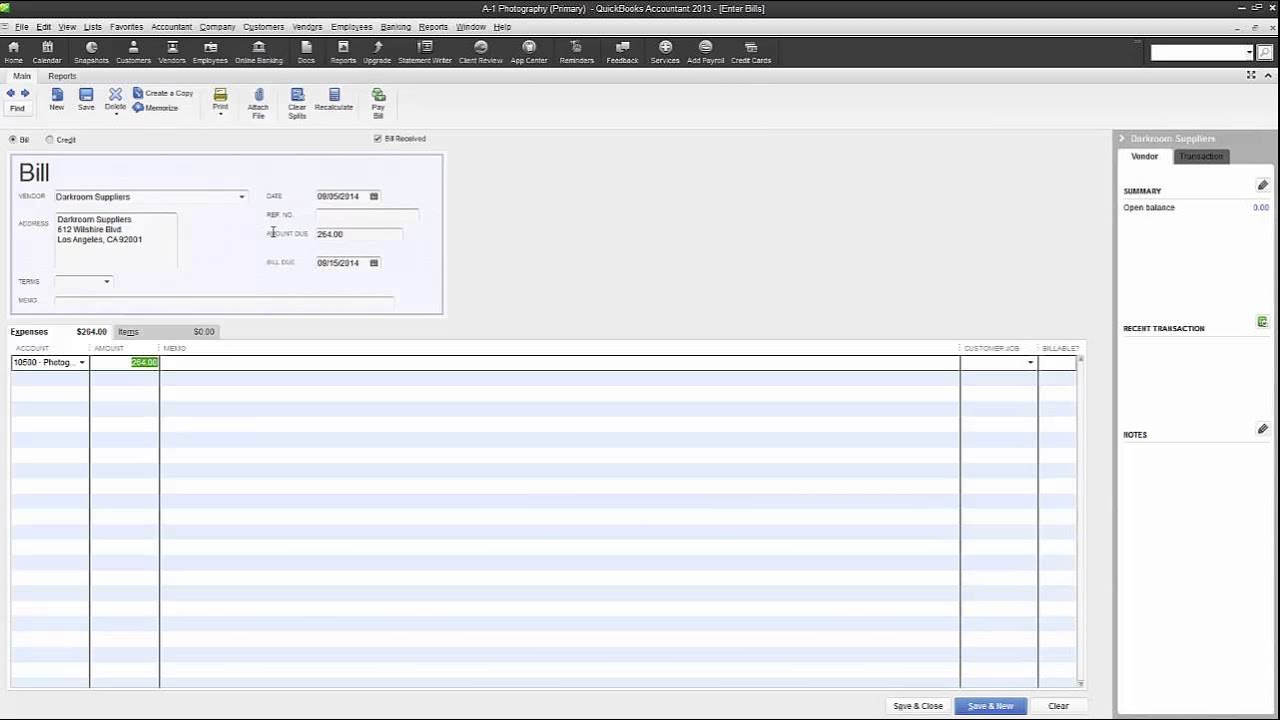The image size is (1280, 720).
Task: Open the Bill Due calendar picker
Action: point(374,263)
